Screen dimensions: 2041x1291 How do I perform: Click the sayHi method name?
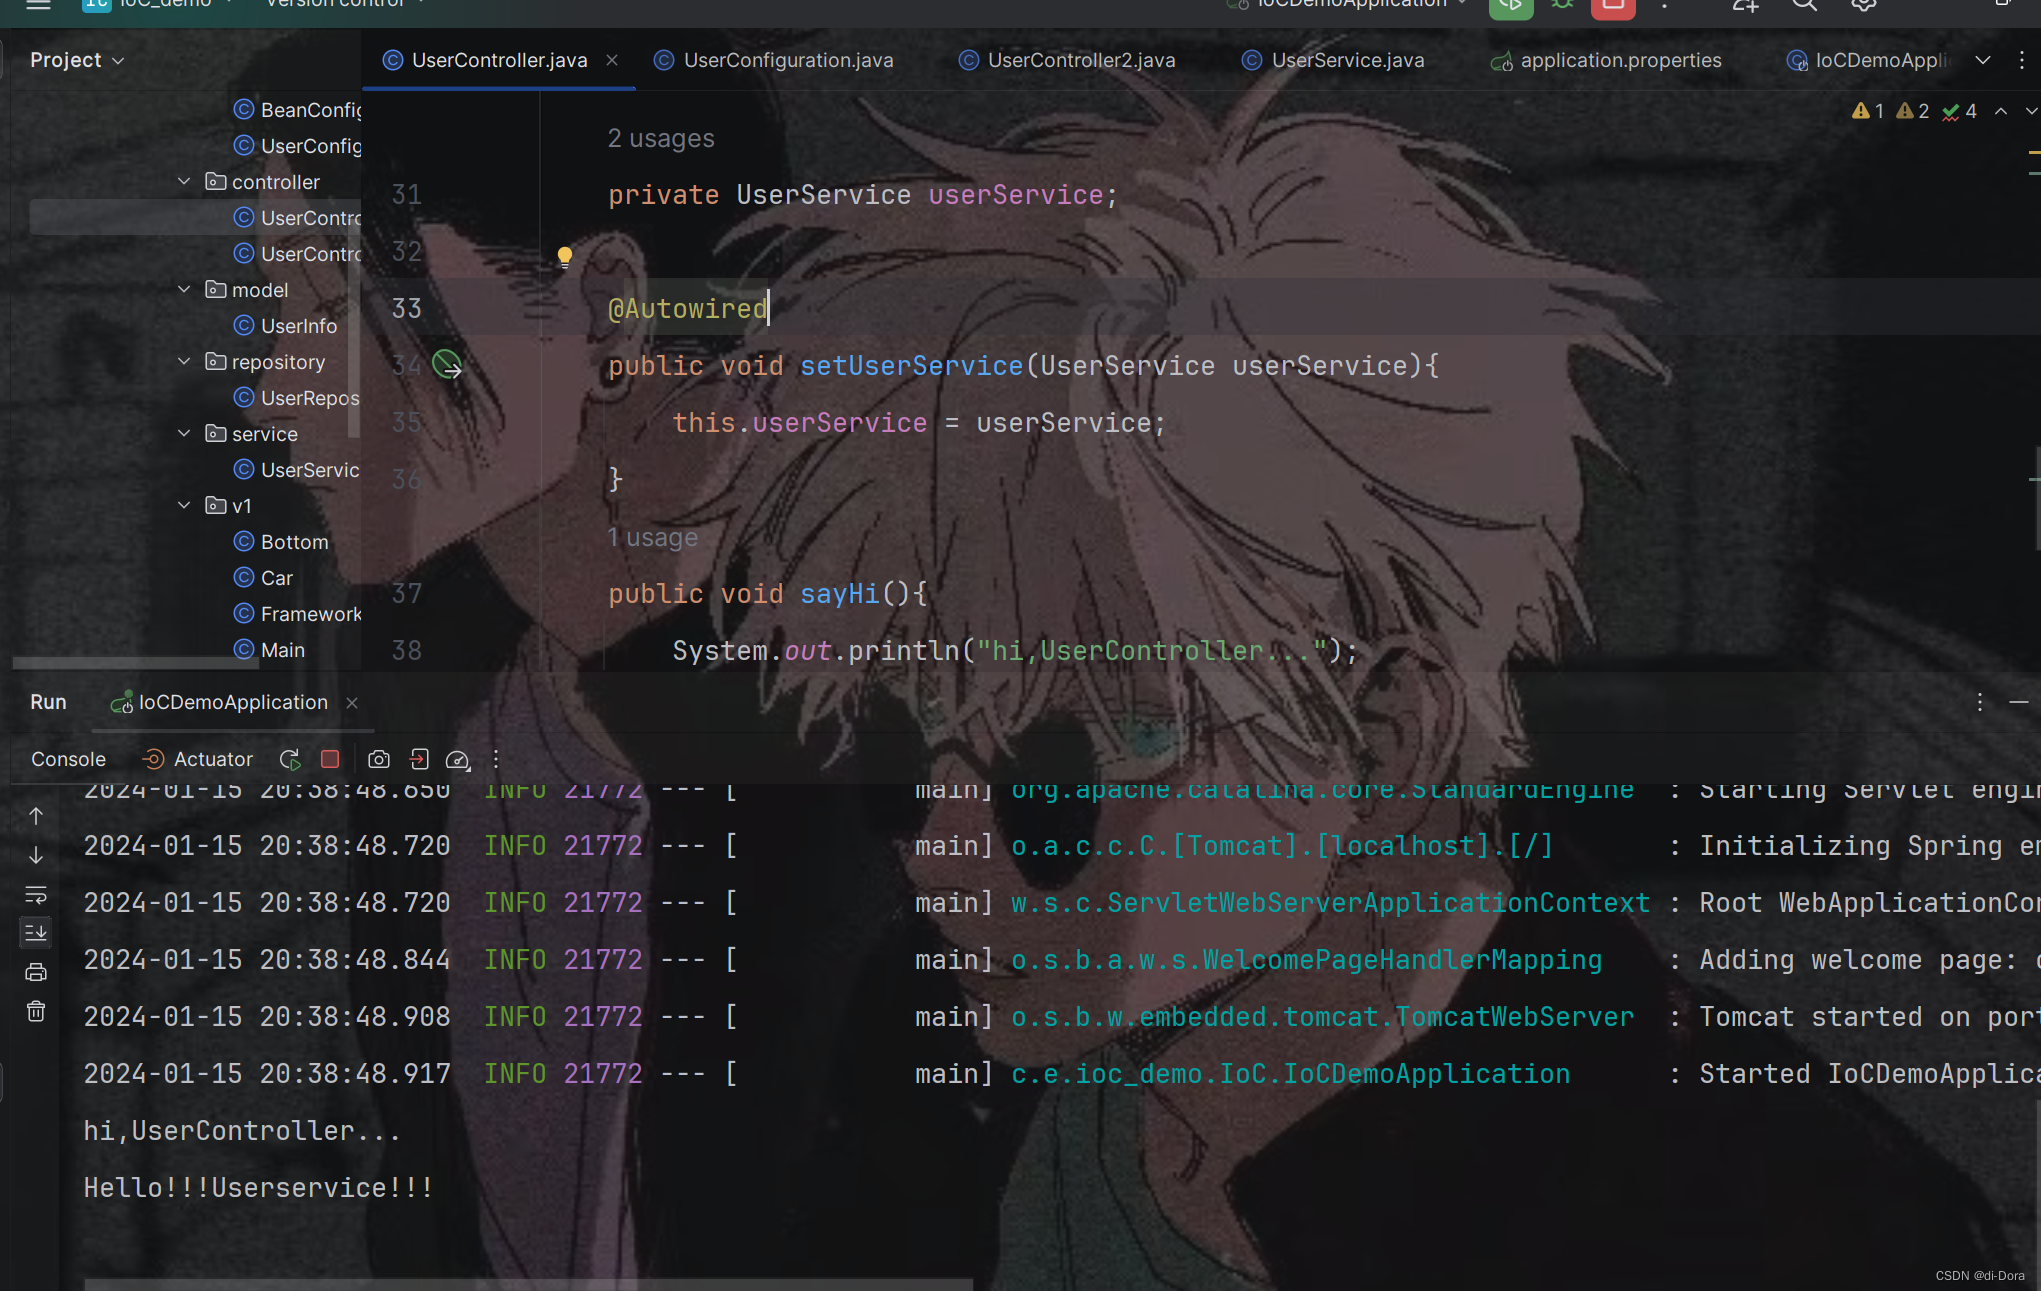coord(839,593)
